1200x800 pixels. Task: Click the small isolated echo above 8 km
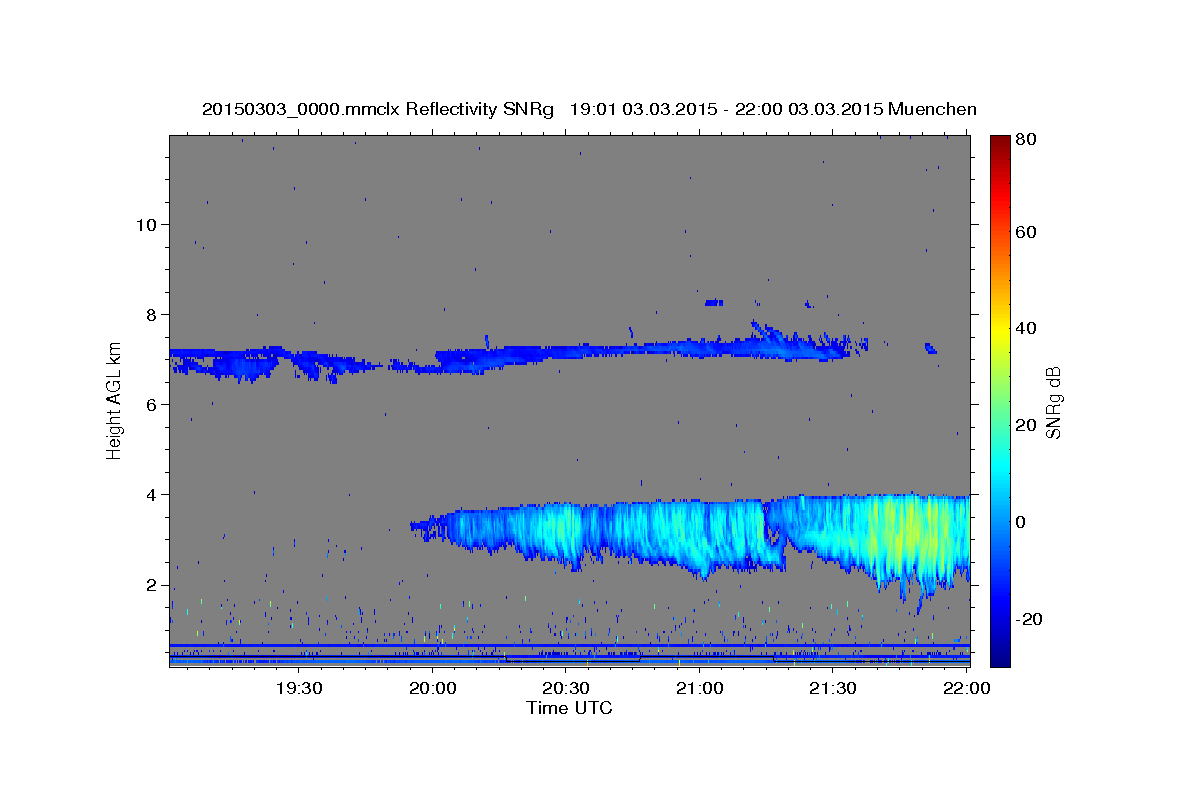click(x=713, y=302)
